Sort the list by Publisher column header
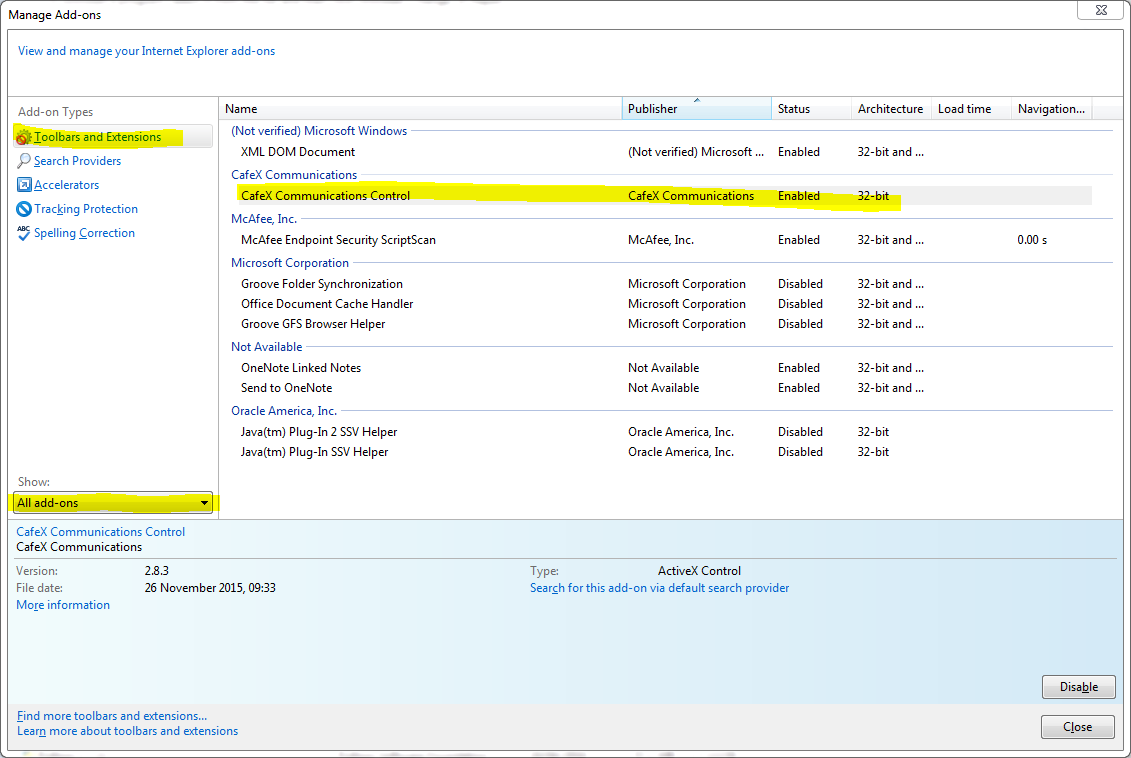This screenshot has height=758, width=1131. pyautogui.click(x=697, y=109)
